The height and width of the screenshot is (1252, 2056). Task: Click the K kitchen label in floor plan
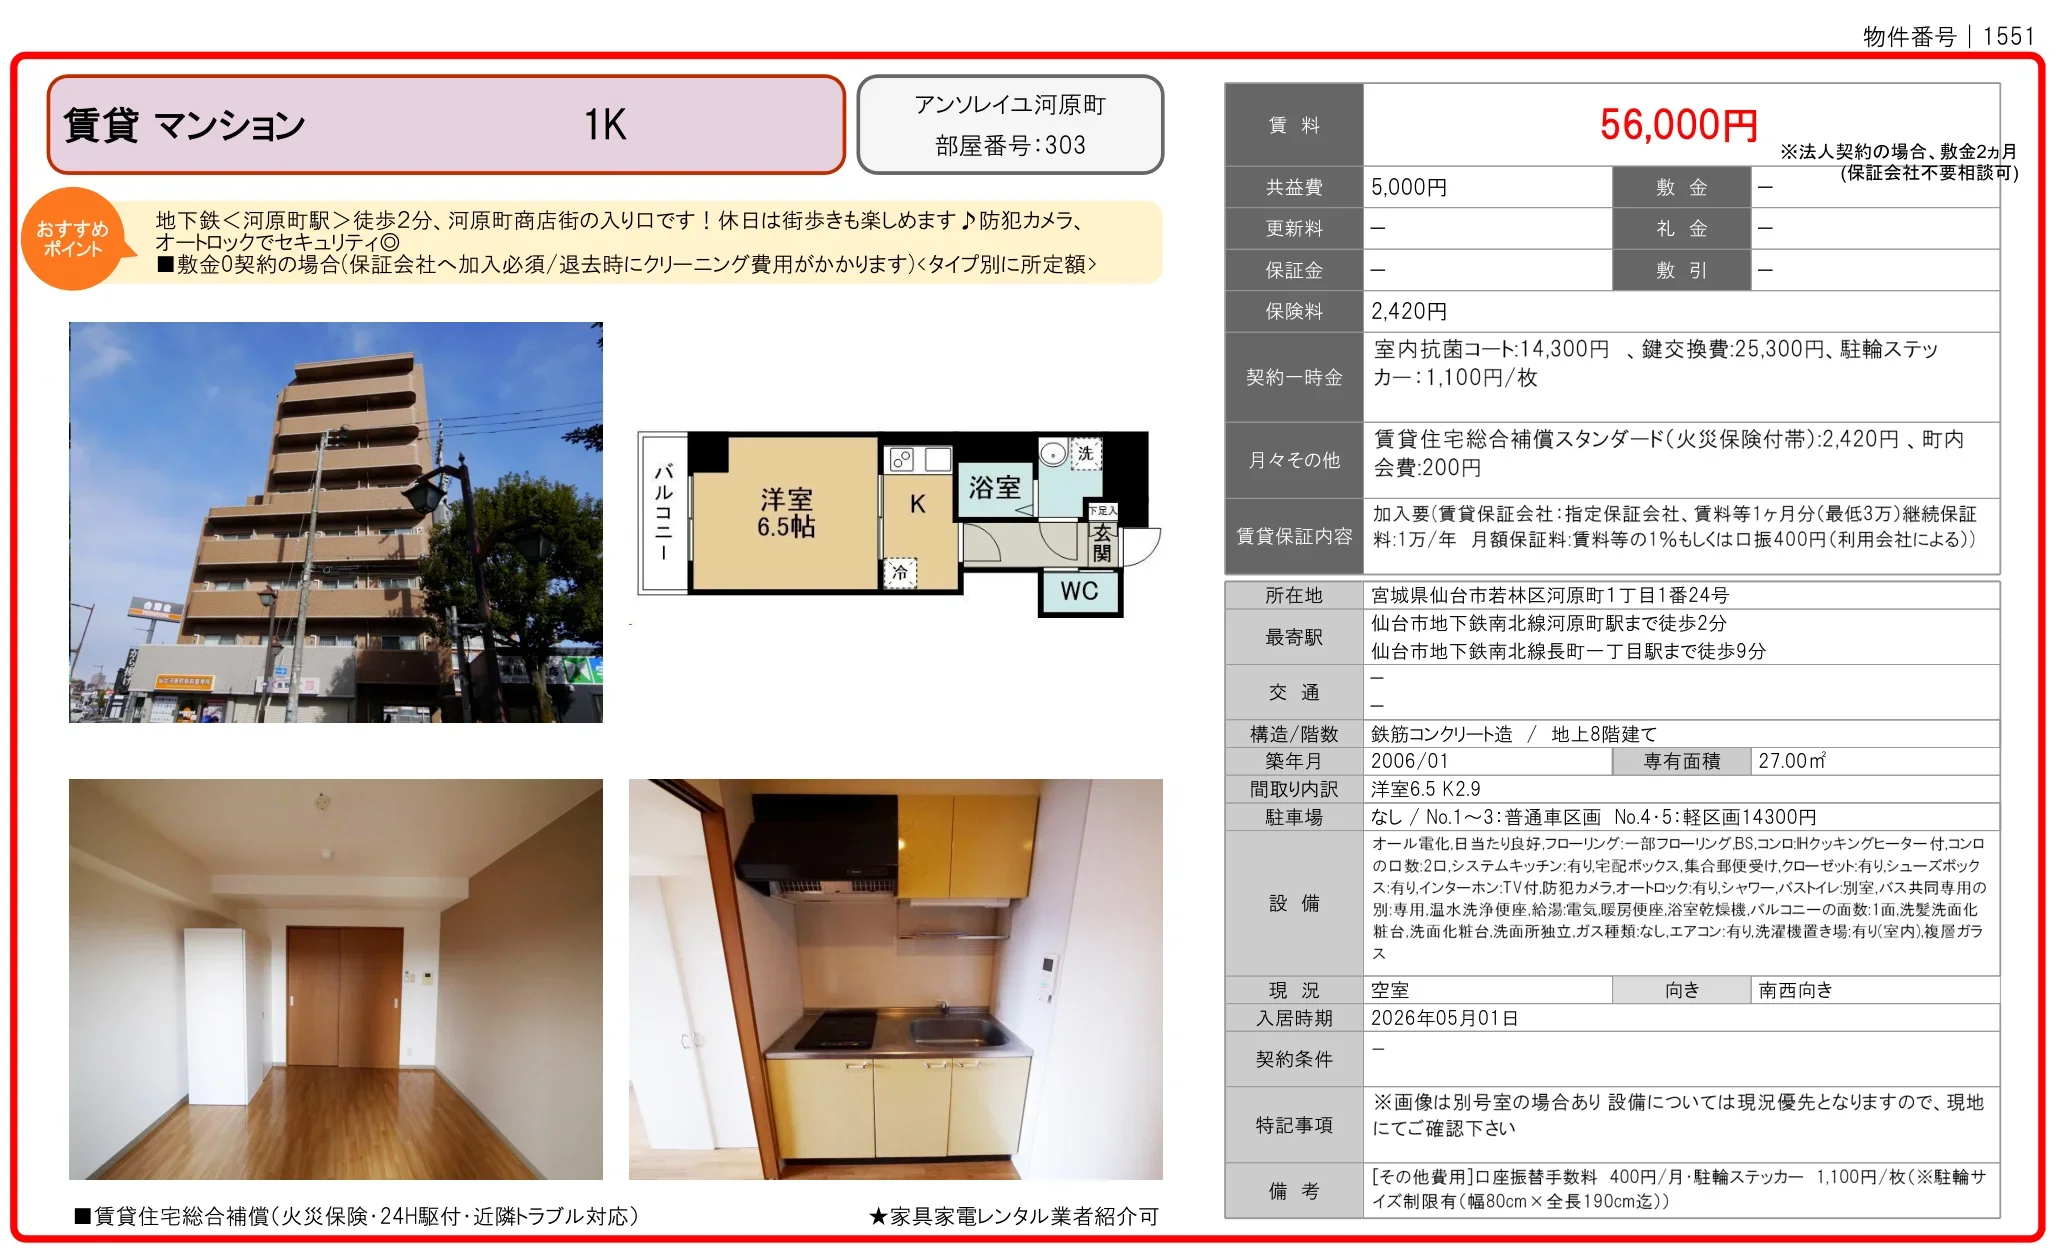click(918, 504)
